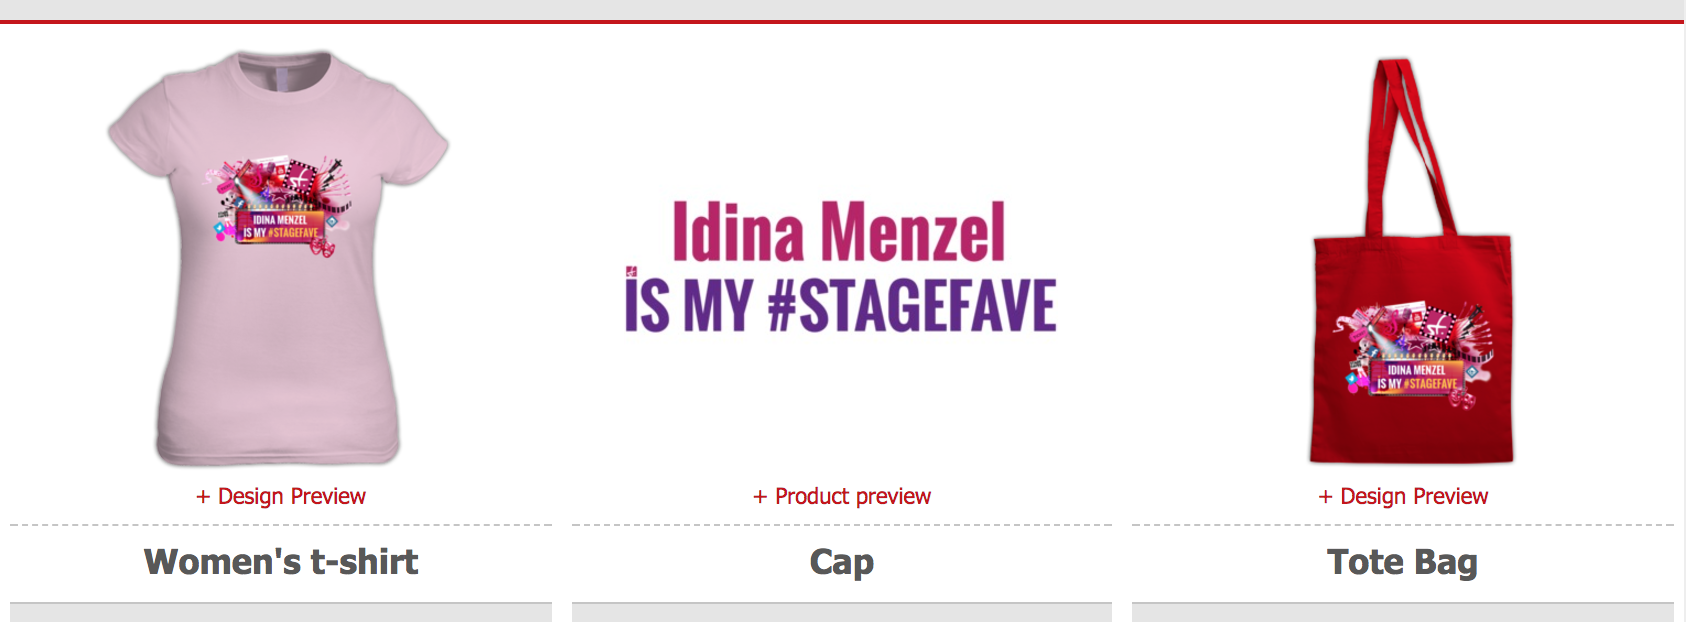
Task: Click the small red logo above the slogan
Action: [631, 271]
